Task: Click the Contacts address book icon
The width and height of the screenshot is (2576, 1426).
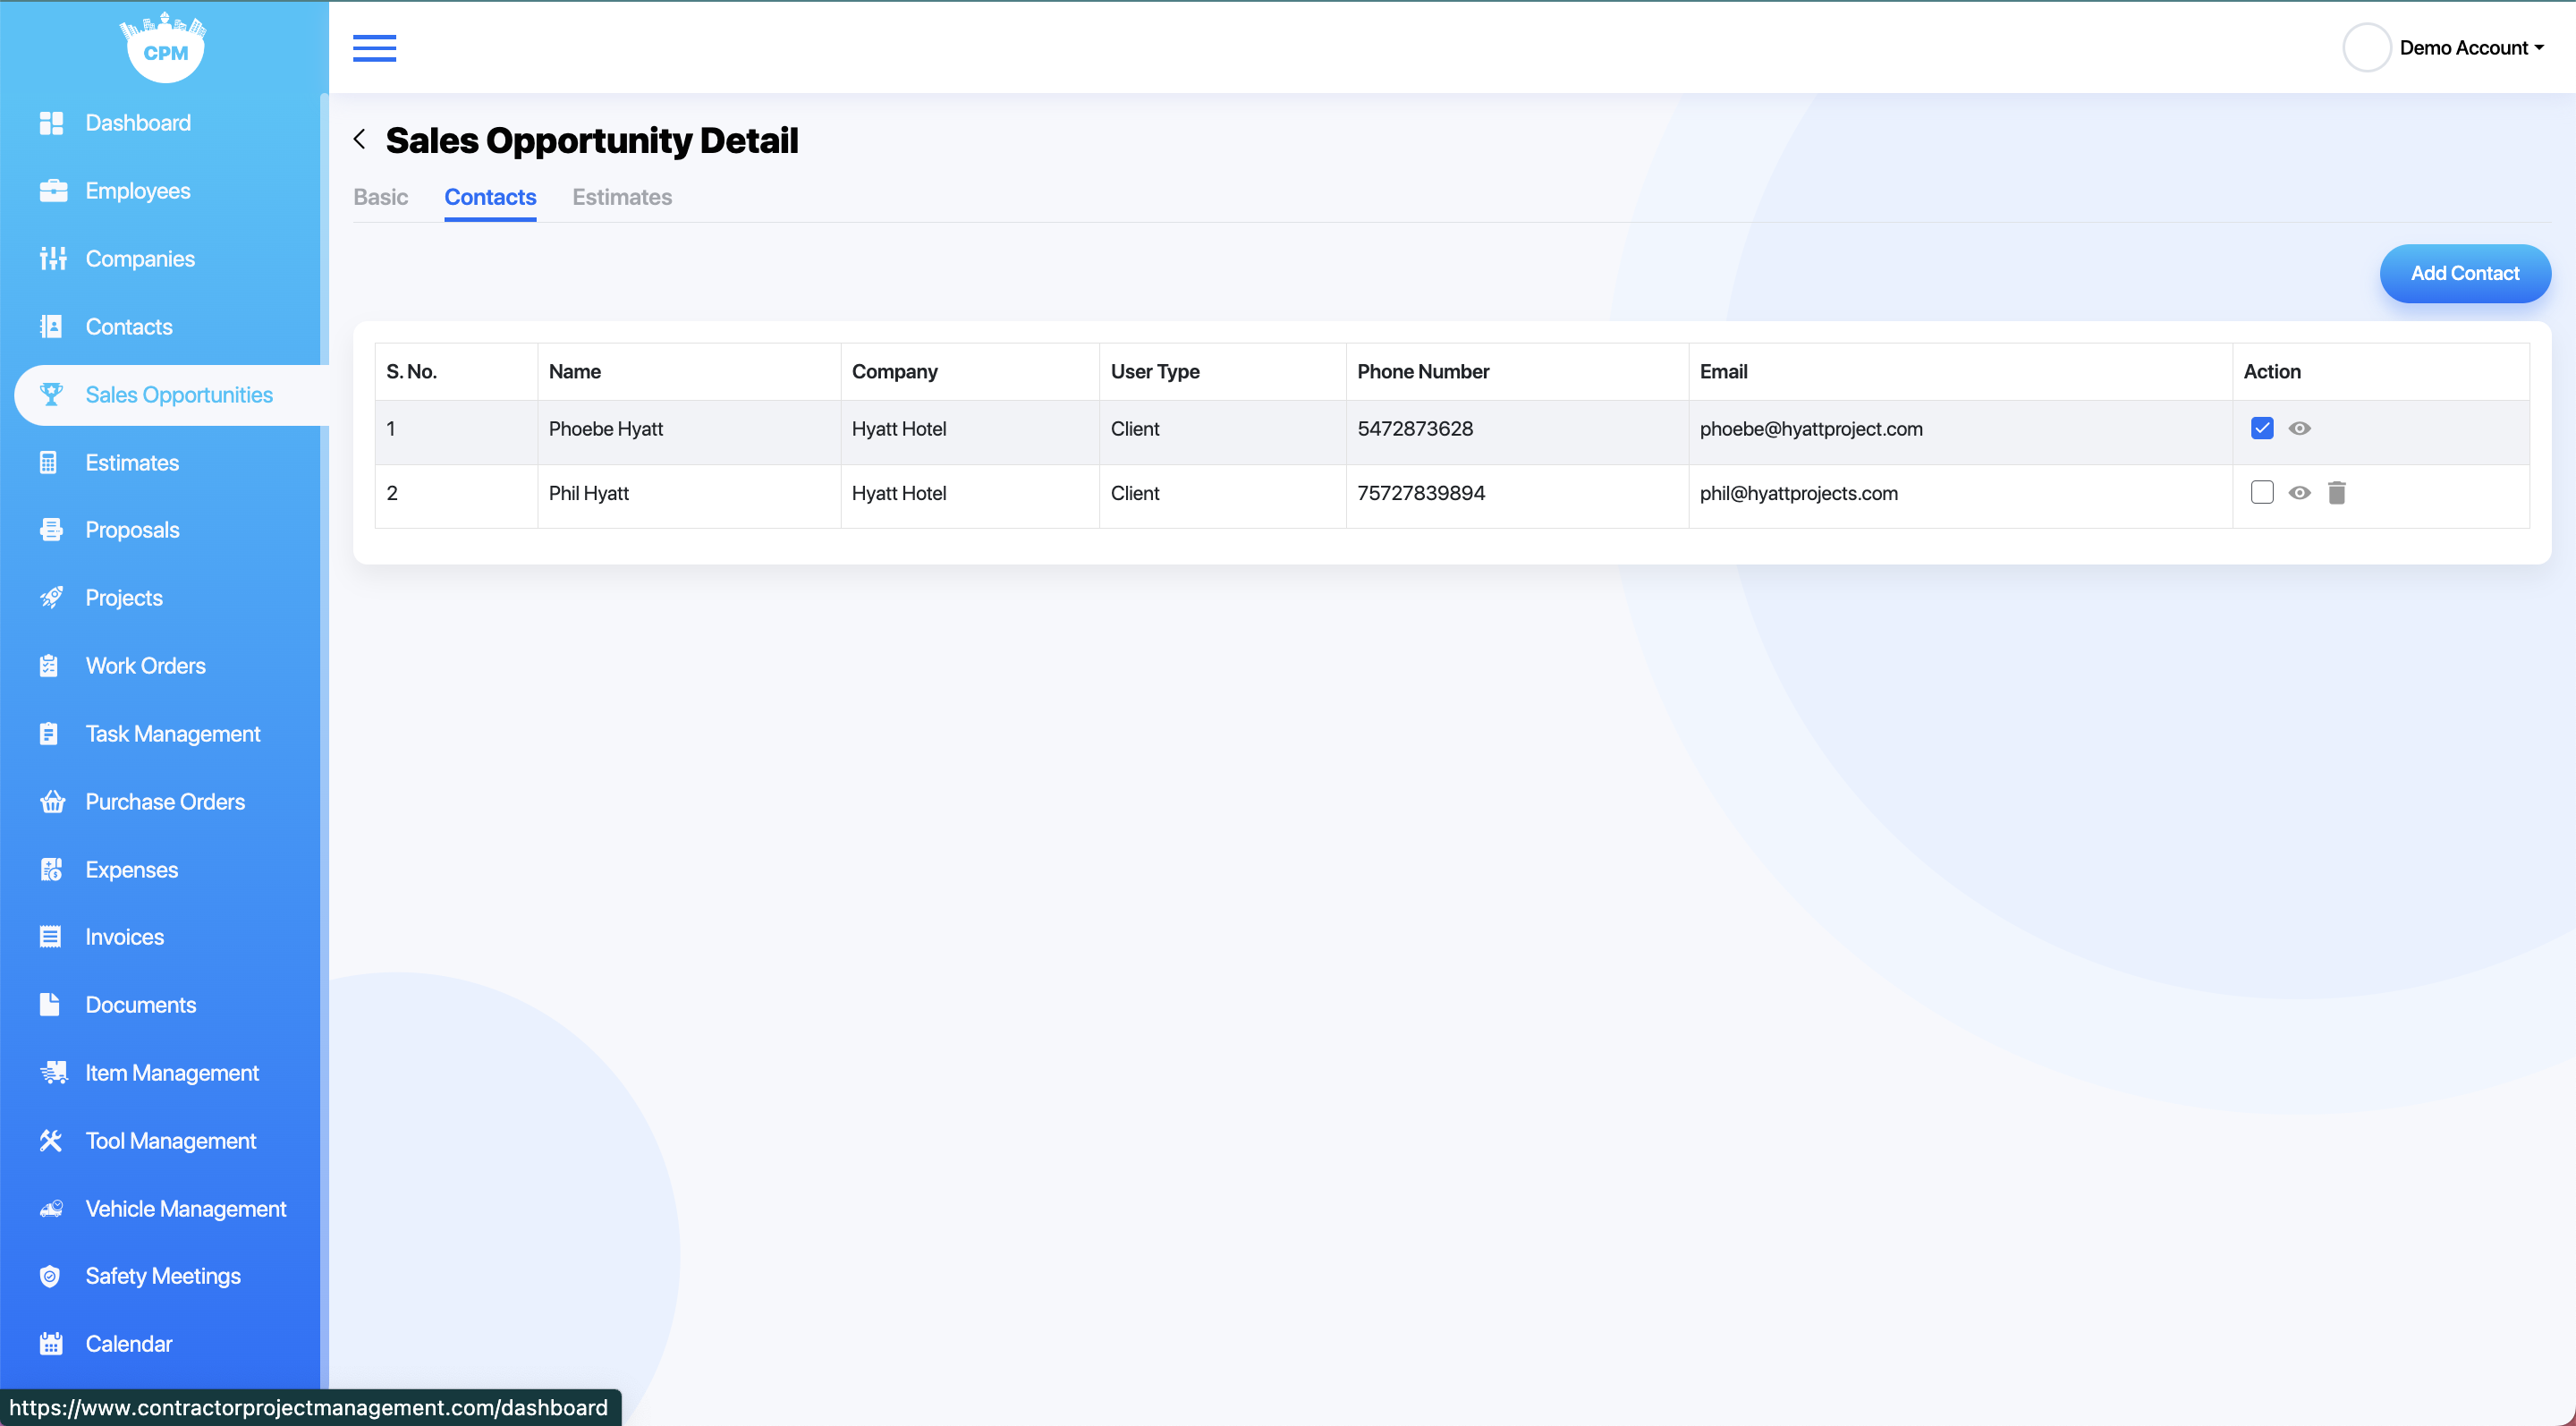Action: [x=51, y=327]
